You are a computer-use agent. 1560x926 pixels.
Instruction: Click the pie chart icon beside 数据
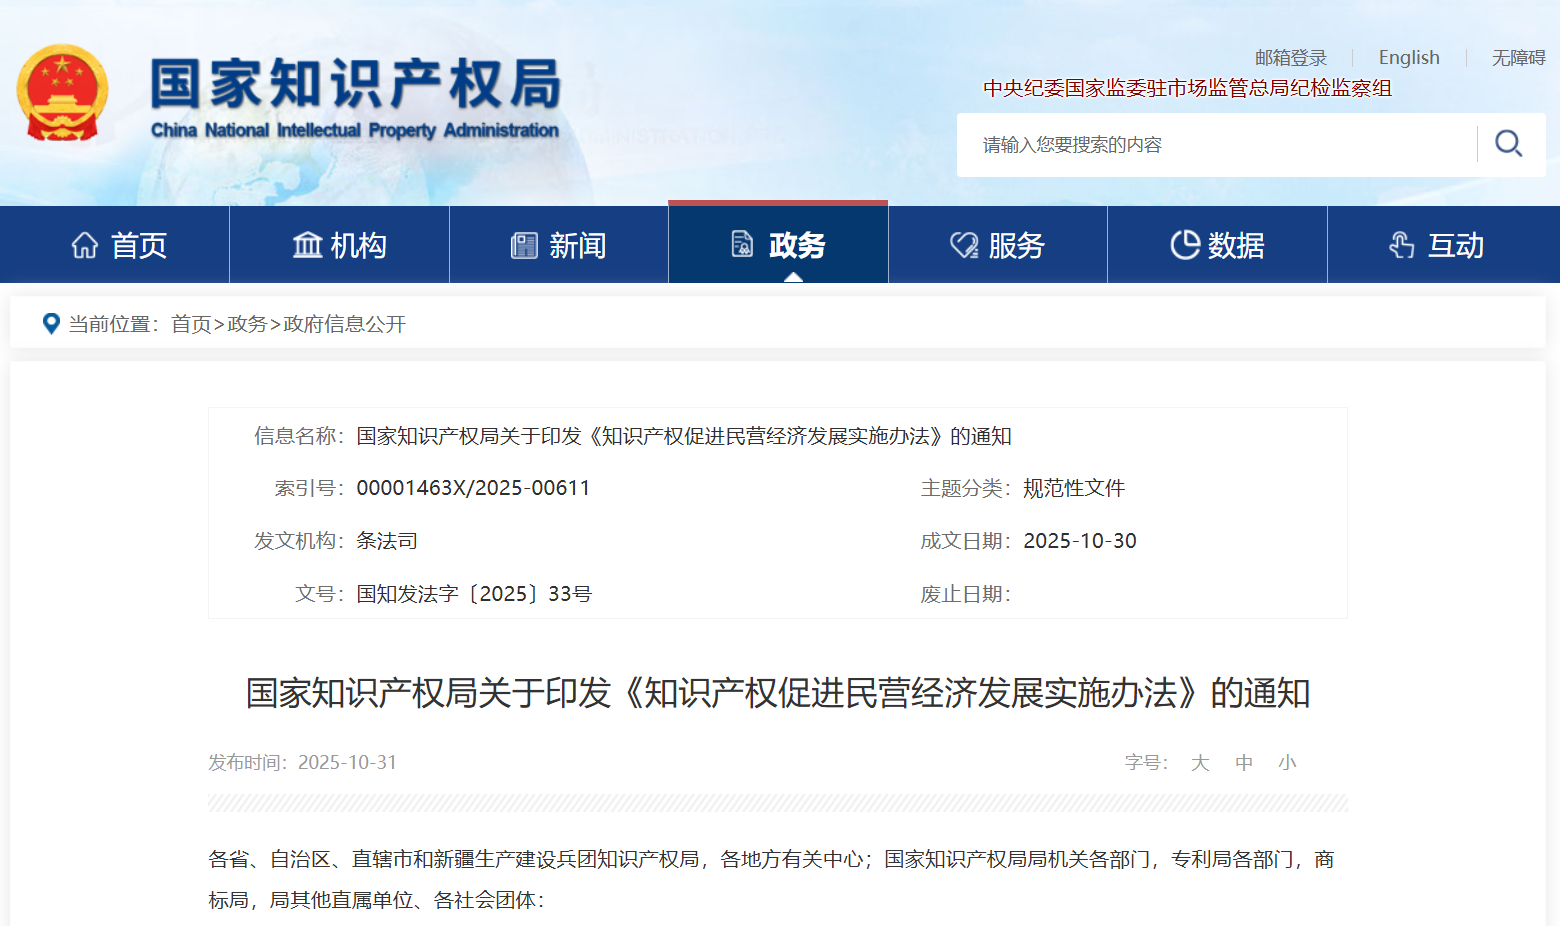point(1185,245)
